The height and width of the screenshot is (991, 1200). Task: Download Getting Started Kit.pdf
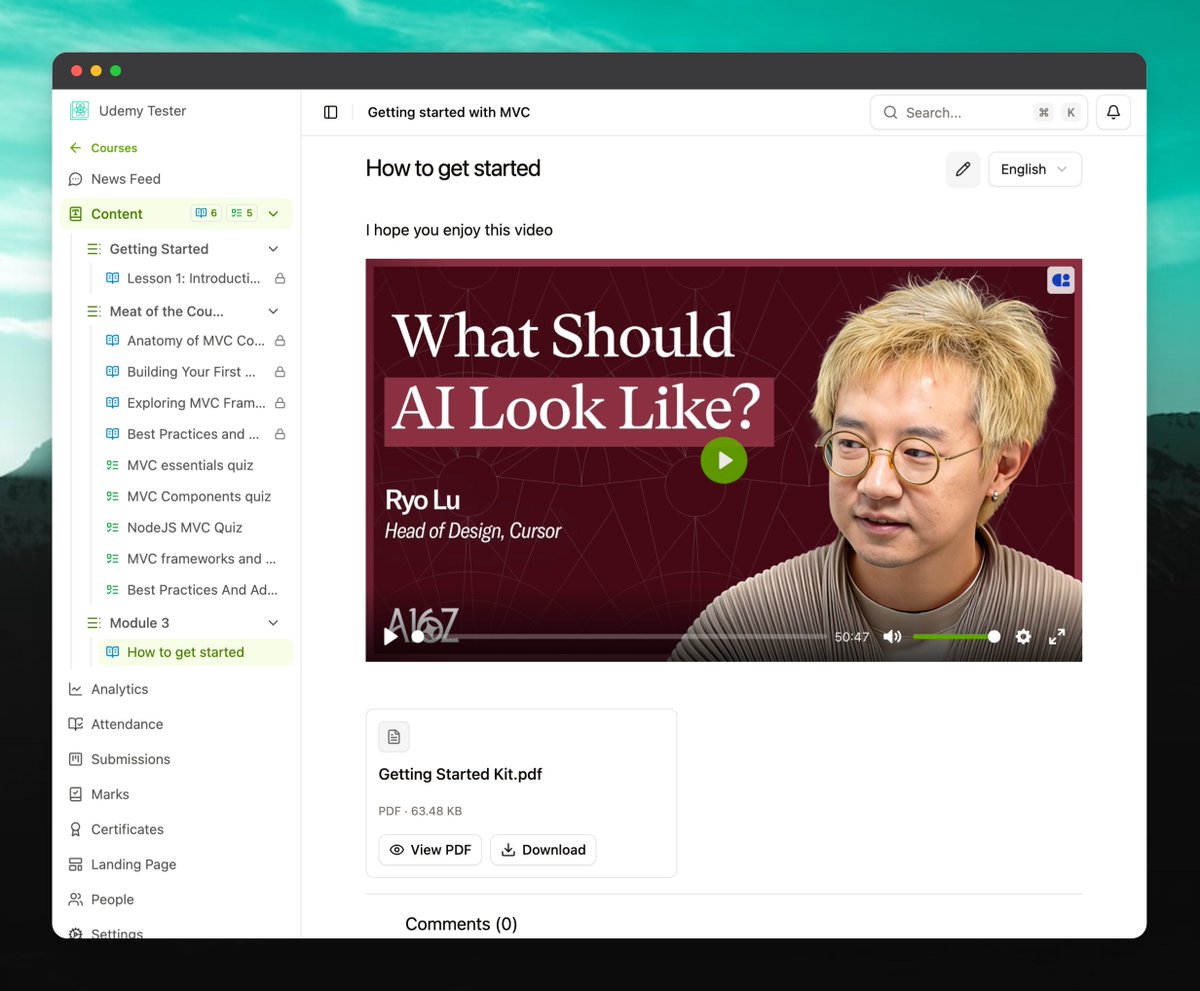tap(543, 850)
